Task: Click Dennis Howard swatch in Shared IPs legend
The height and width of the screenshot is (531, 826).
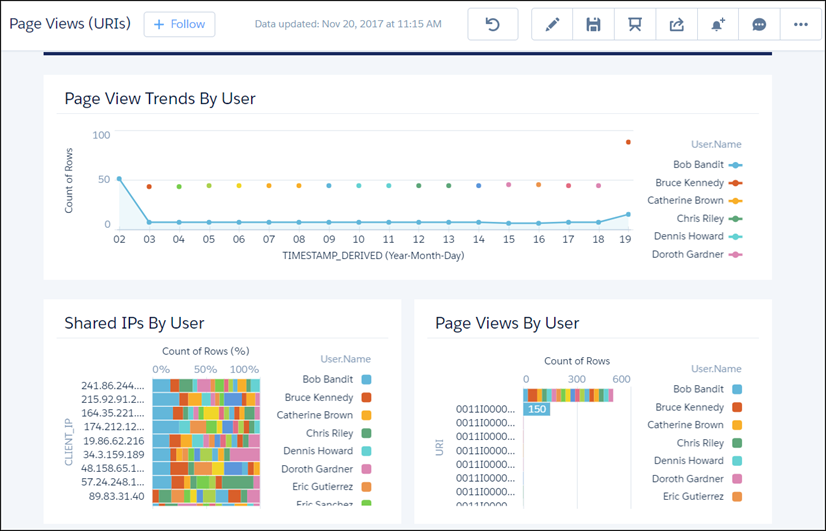Action: 367,451
